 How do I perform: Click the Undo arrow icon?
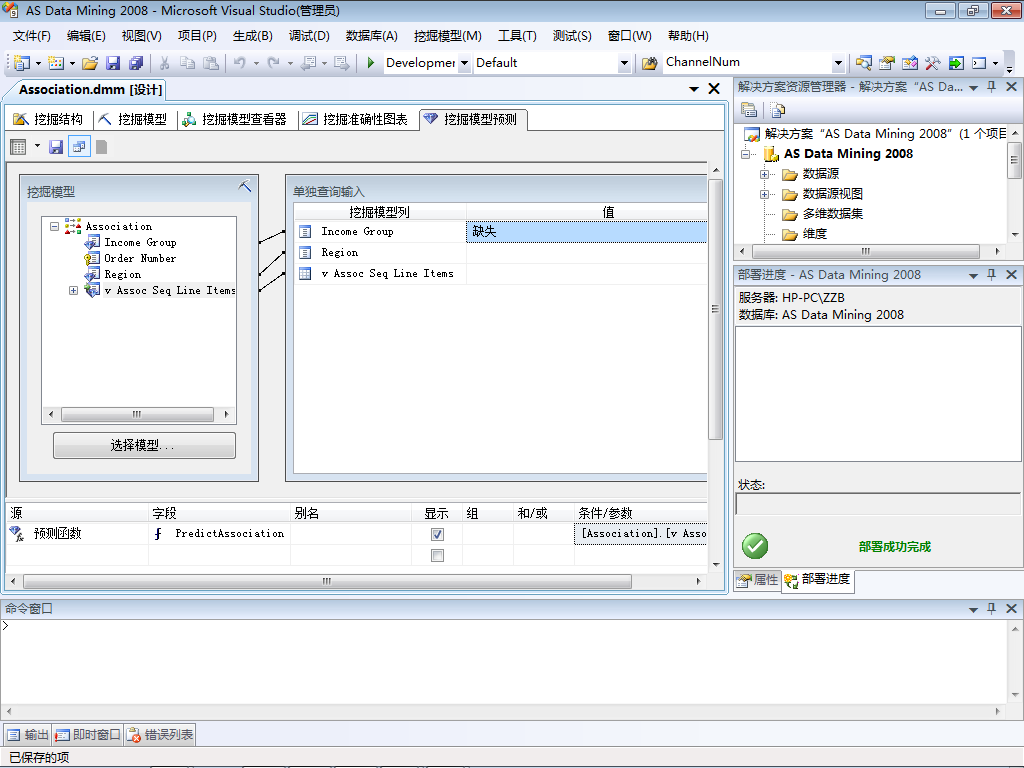point(240,63)
